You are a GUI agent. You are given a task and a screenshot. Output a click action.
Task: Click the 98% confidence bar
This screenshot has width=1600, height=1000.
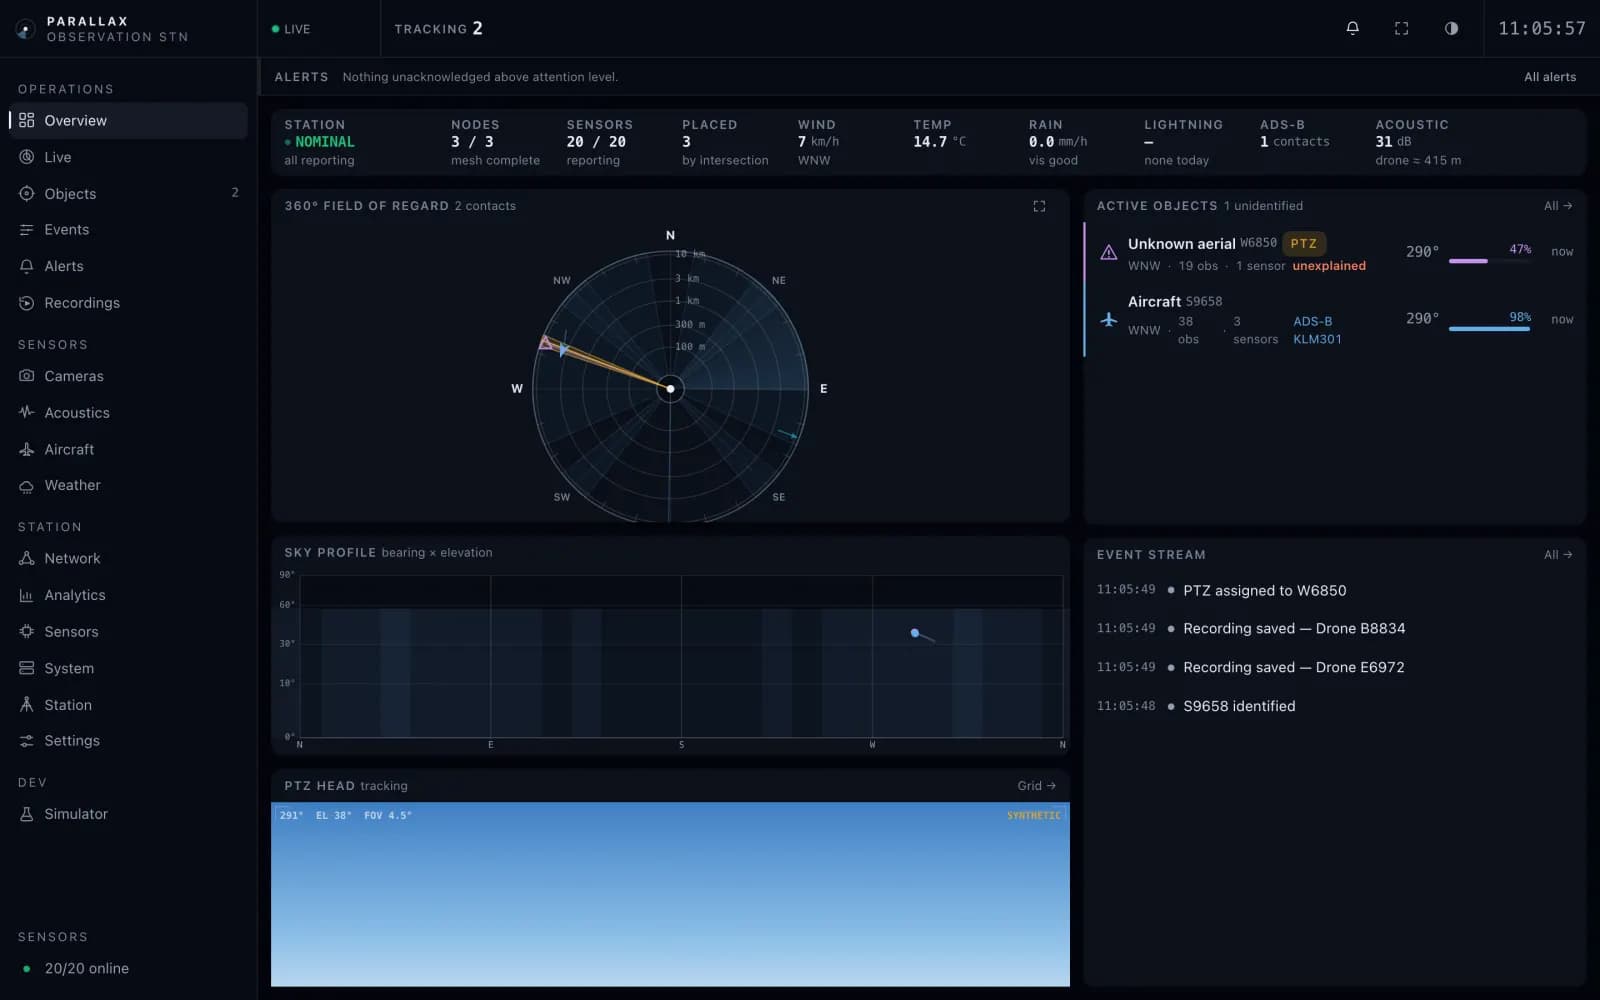tap(1489, 329)
